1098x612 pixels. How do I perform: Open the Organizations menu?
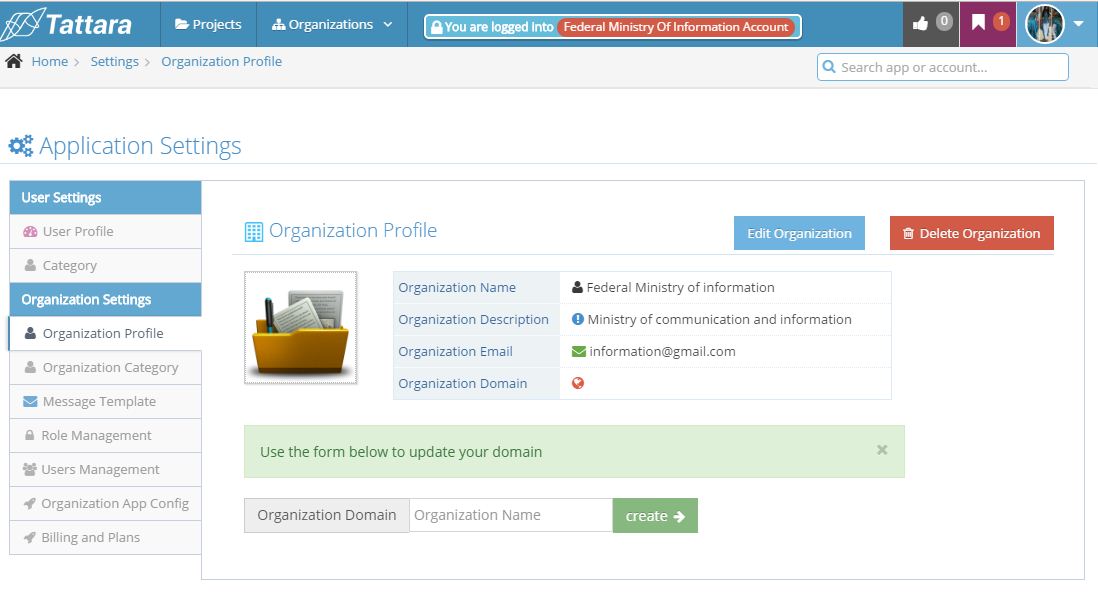332,25
